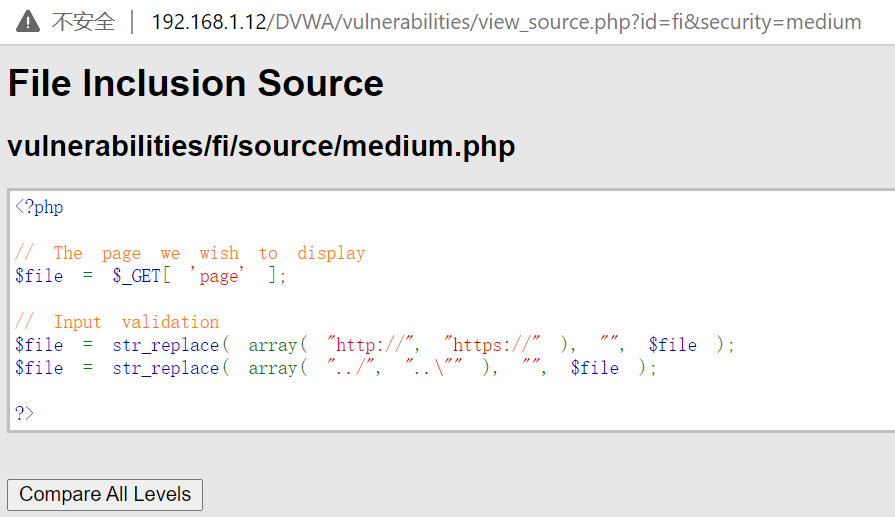The image size is (895, 517).
Task: Click the File Inclusion Source heading
Action: pos(196,83)
